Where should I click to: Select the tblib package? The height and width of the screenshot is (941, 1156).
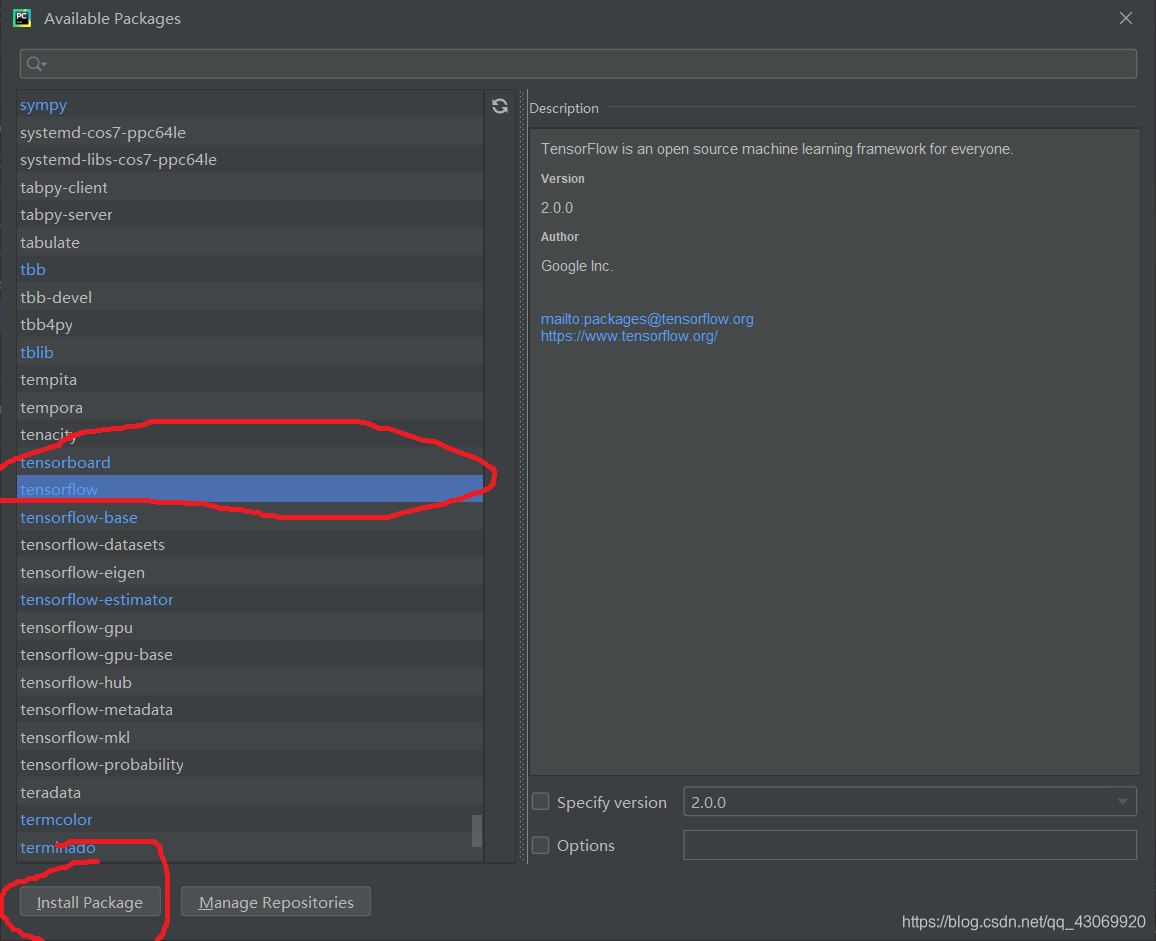250,352
